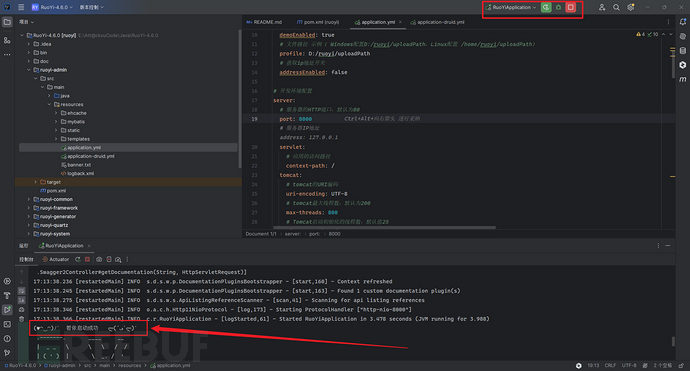
Task: Rerun icon in Run panel toolbar
Action: [78, 259]
